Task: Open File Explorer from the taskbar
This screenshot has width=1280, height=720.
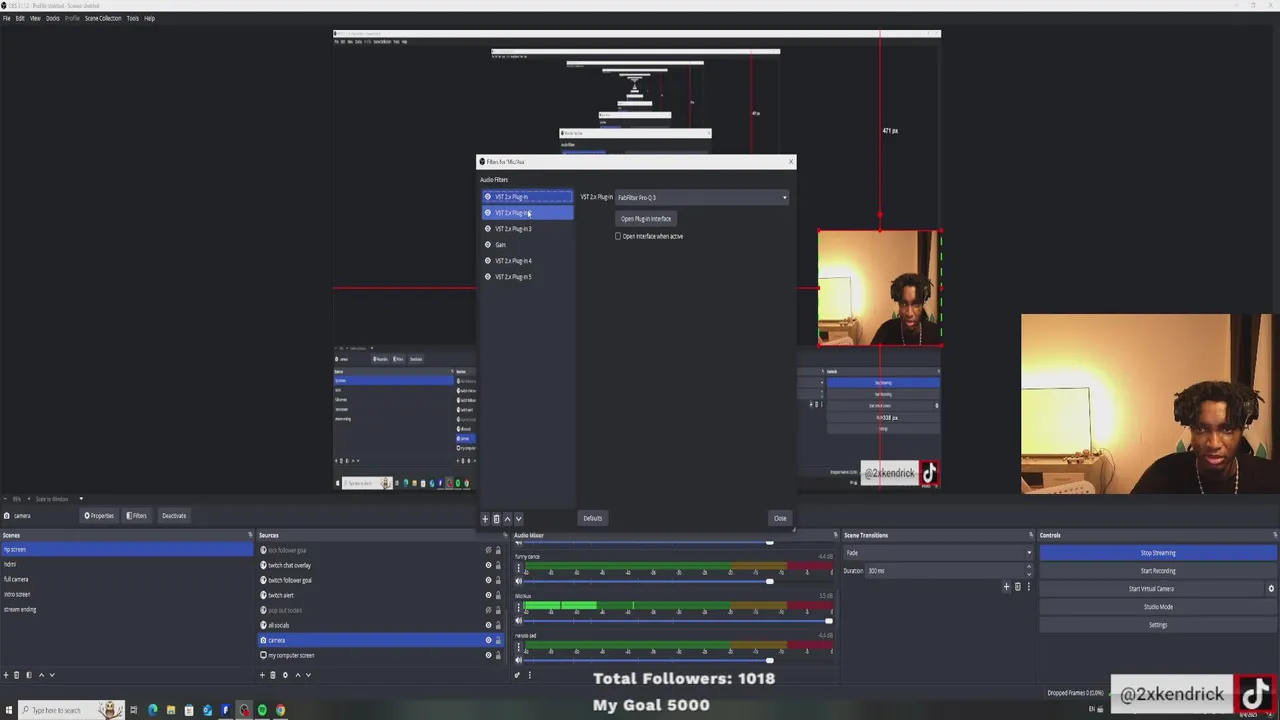Action: [171, 710]
